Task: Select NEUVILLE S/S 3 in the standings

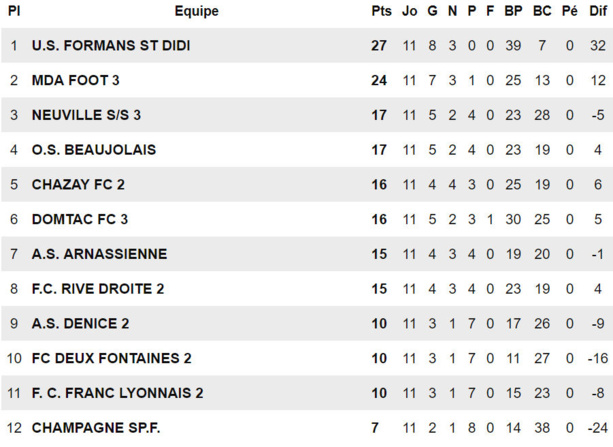Action: pos(86,115)
